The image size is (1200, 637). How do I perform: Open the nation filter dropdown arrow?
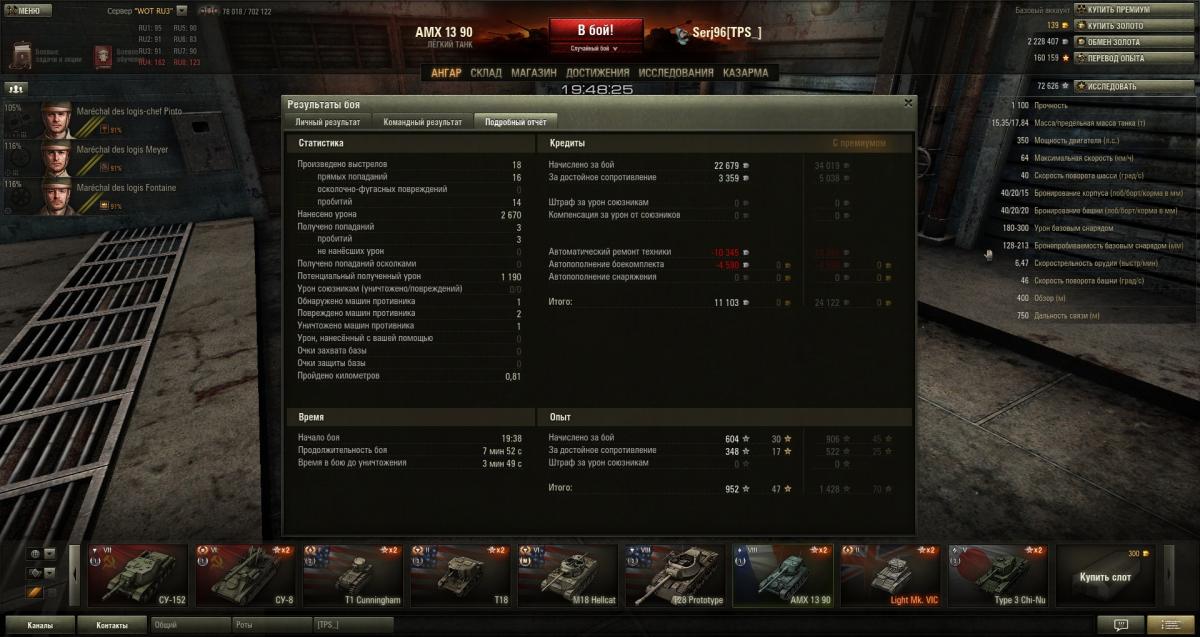pyautogui.click(x=49, y=554)
